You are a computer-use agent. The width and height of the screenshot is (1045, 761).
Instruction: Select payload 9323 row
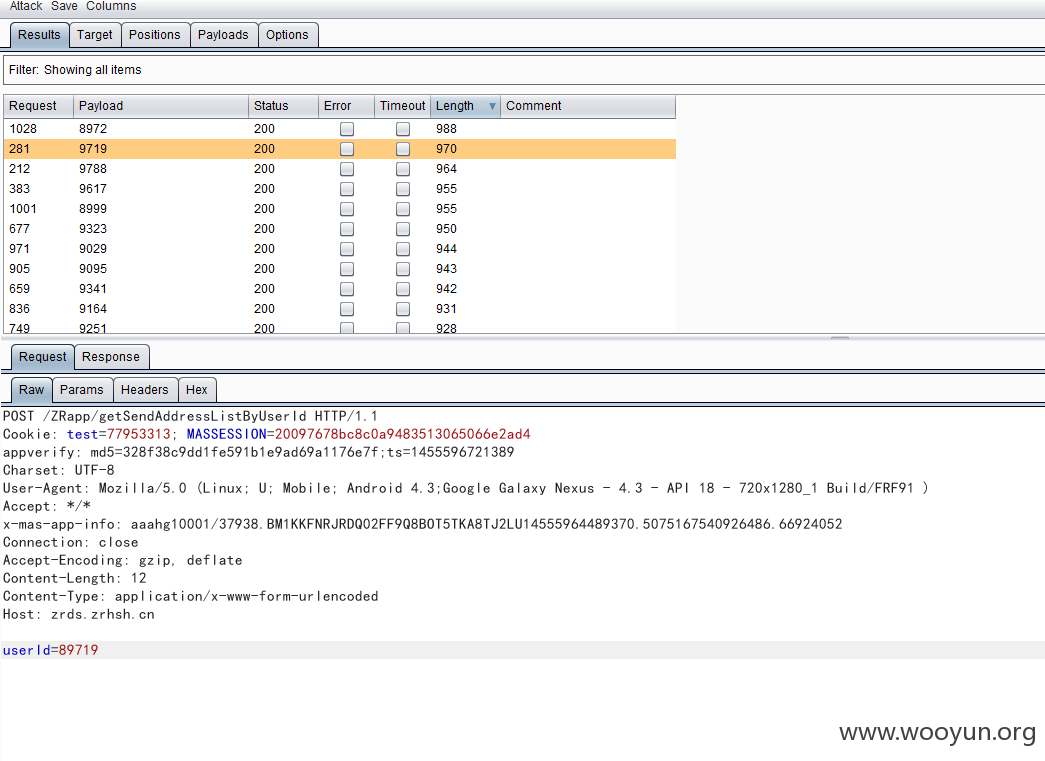click(340, 229)
